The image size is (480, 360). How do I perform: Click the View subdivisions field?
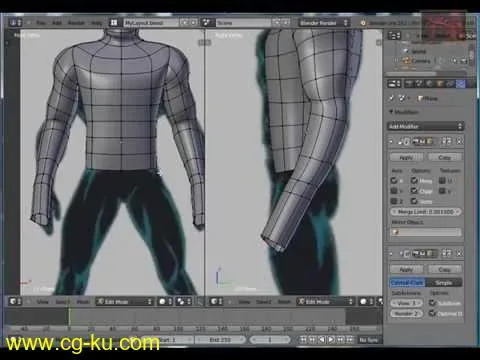click(406, 303)
